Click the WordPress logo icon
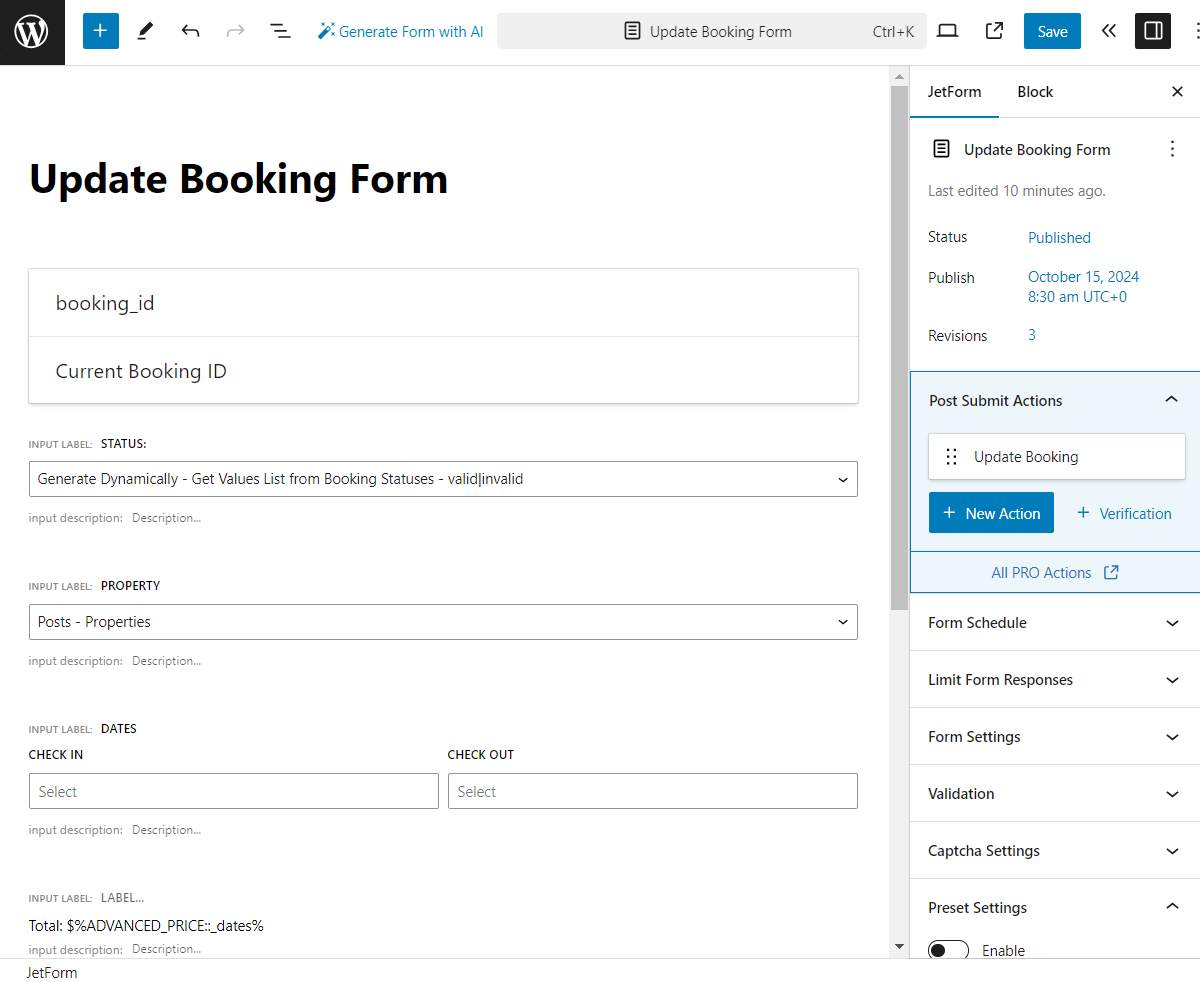The height and width of the screenshot is (982, 1200). [31, 31]
